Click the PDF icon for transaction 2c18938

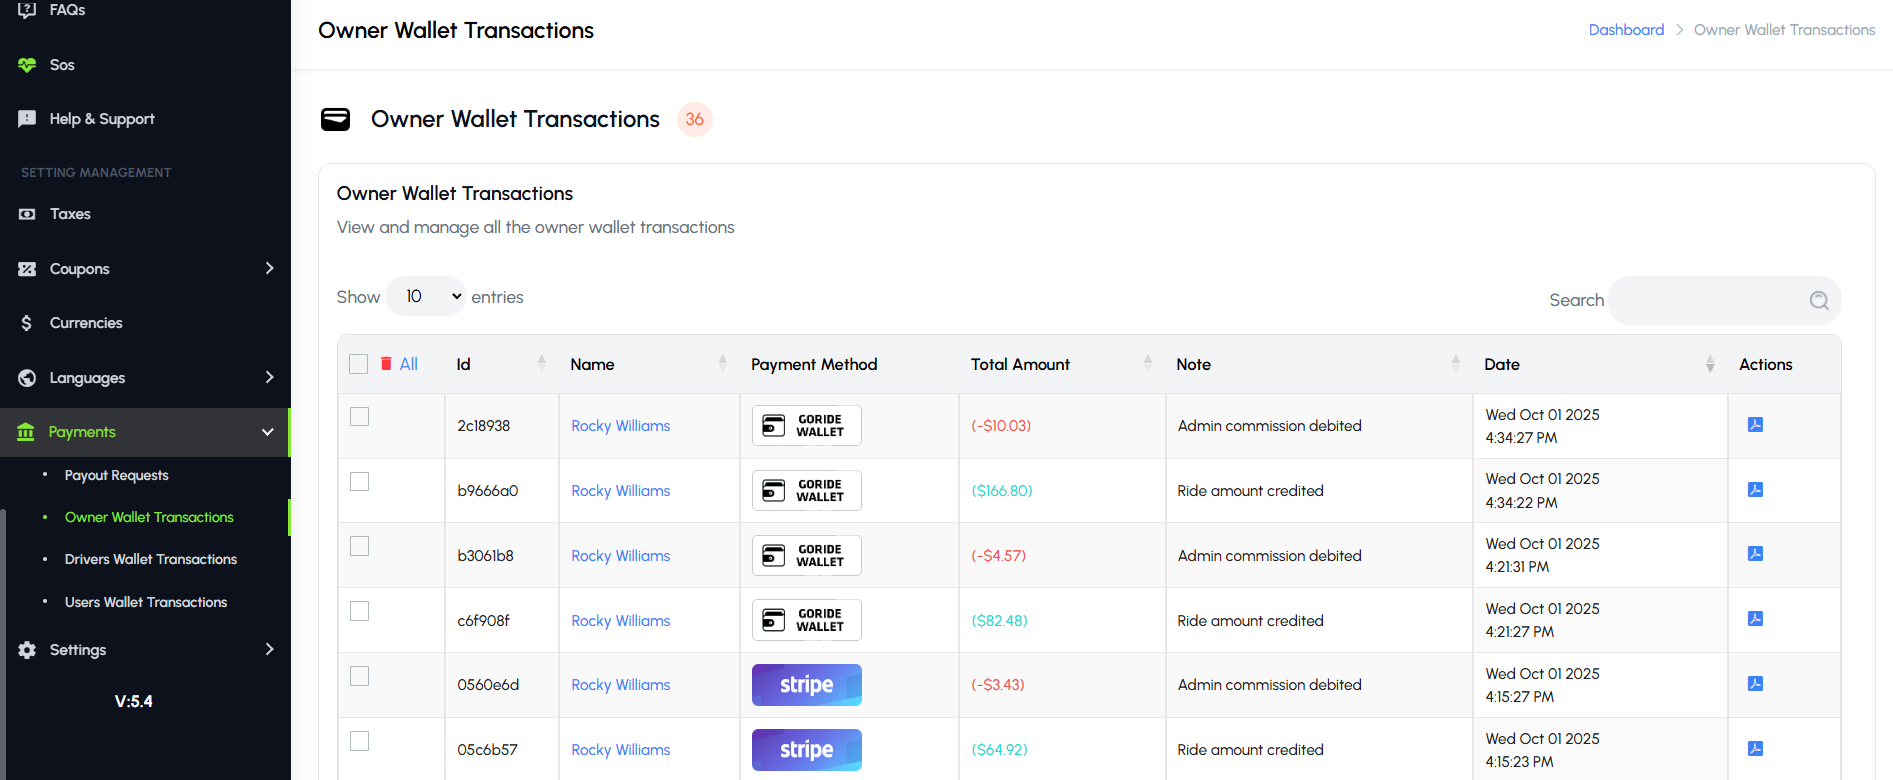[1755, 425]
